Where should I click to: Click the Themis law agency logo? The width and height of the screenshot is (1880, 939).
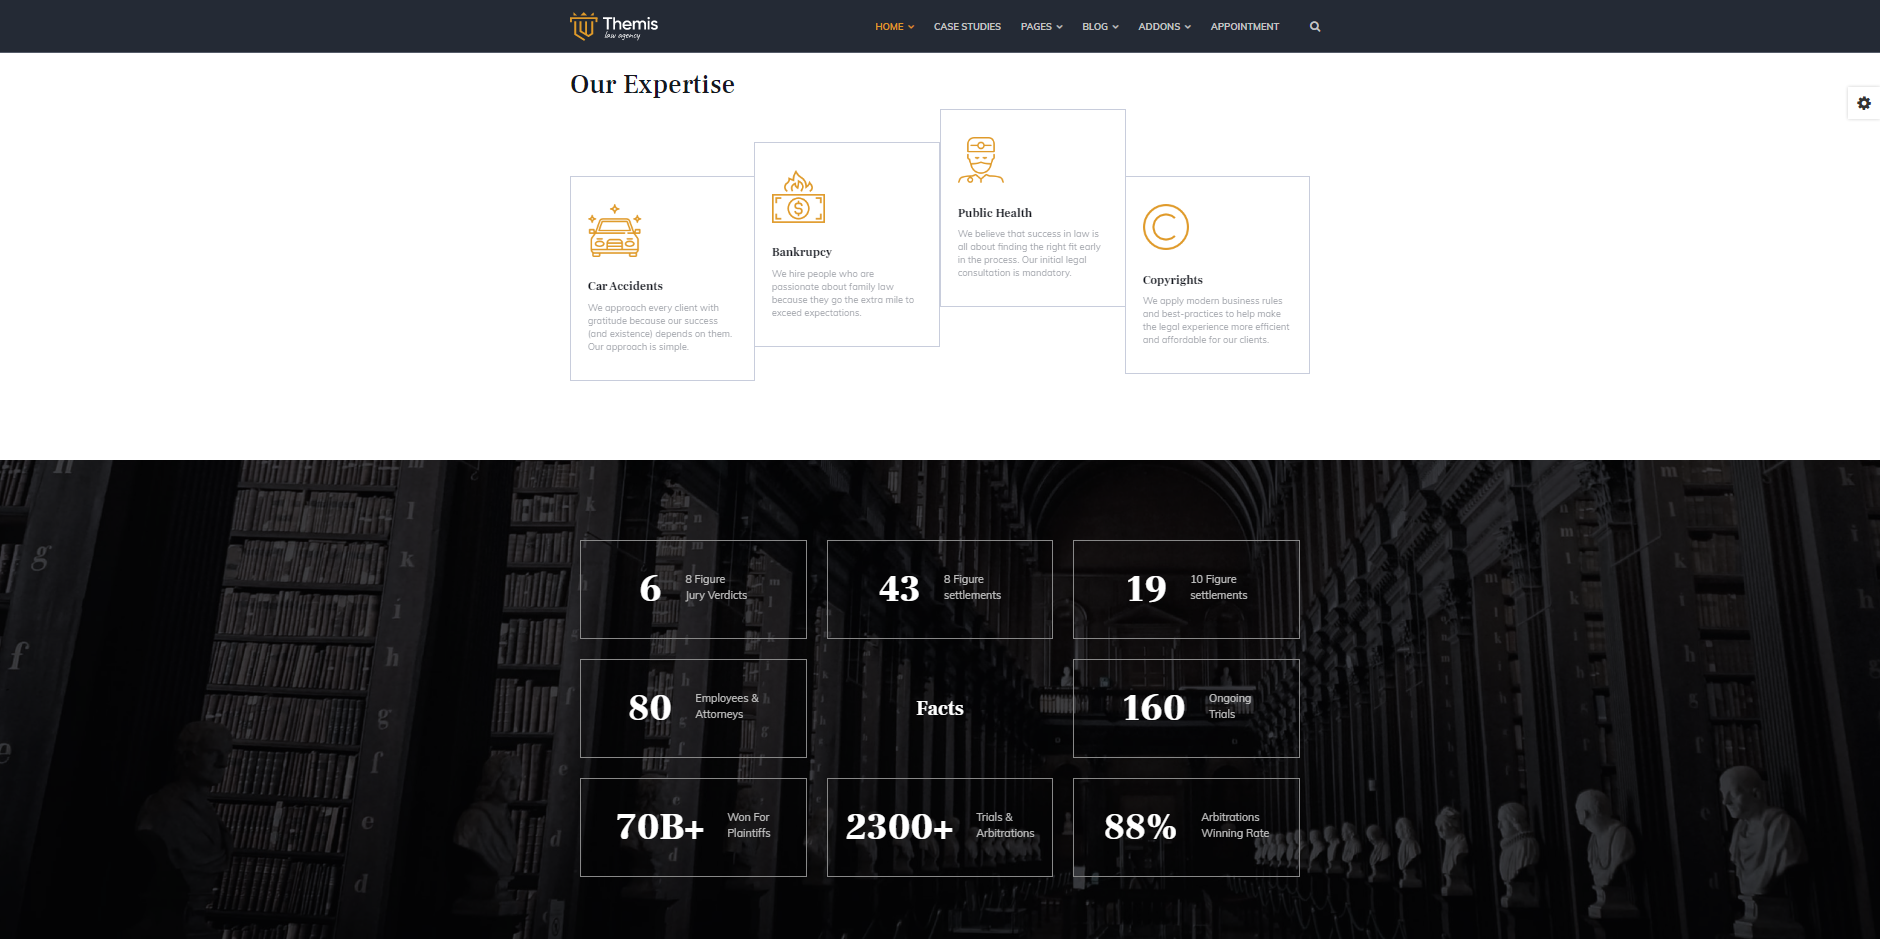tap(614, 26)
